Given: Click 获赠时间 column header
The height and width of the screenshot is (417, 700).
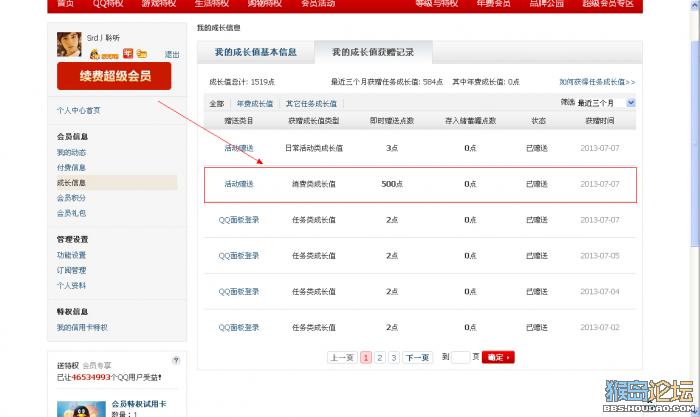Looking at the screenshot, I should click(x=600, y=121).
